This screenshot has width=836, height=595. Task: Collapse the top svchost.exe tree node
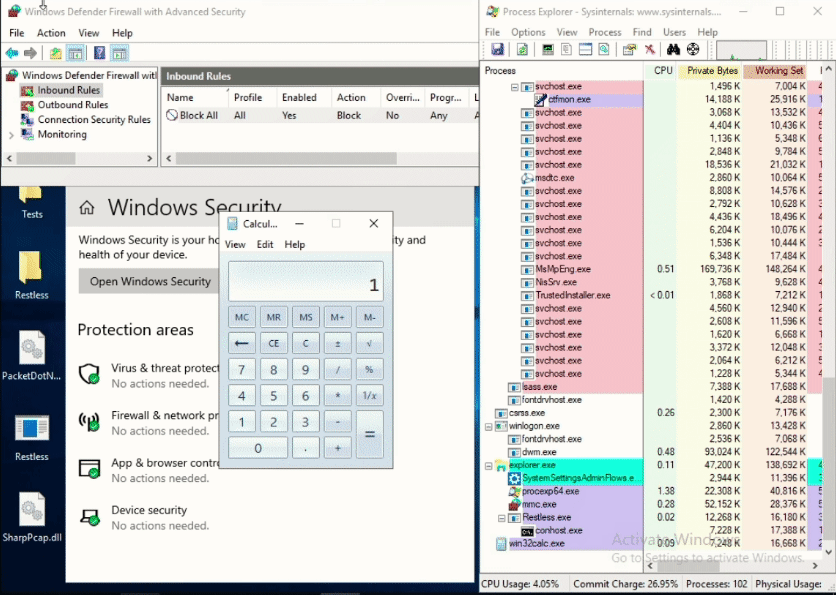tap(515, 87)
